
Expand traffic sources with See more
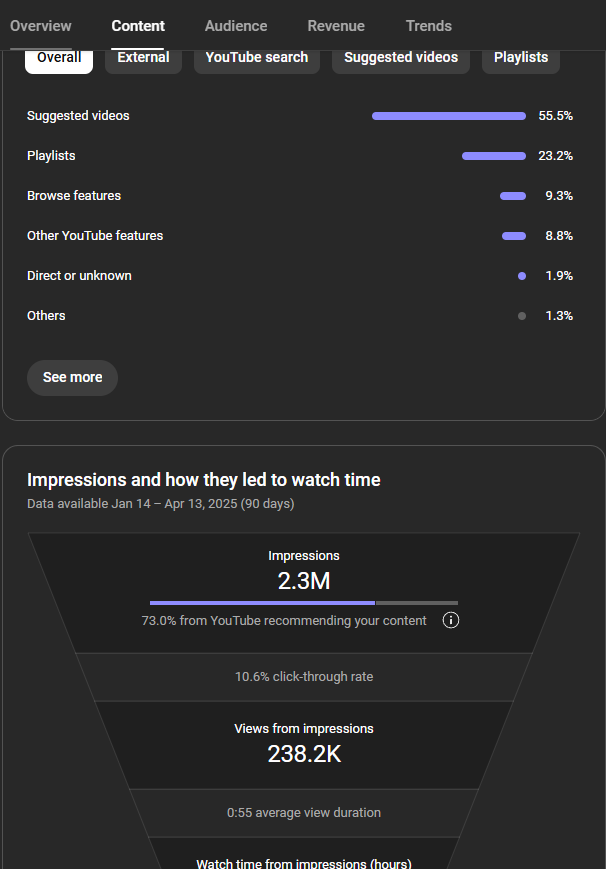[x=73, y=377]
